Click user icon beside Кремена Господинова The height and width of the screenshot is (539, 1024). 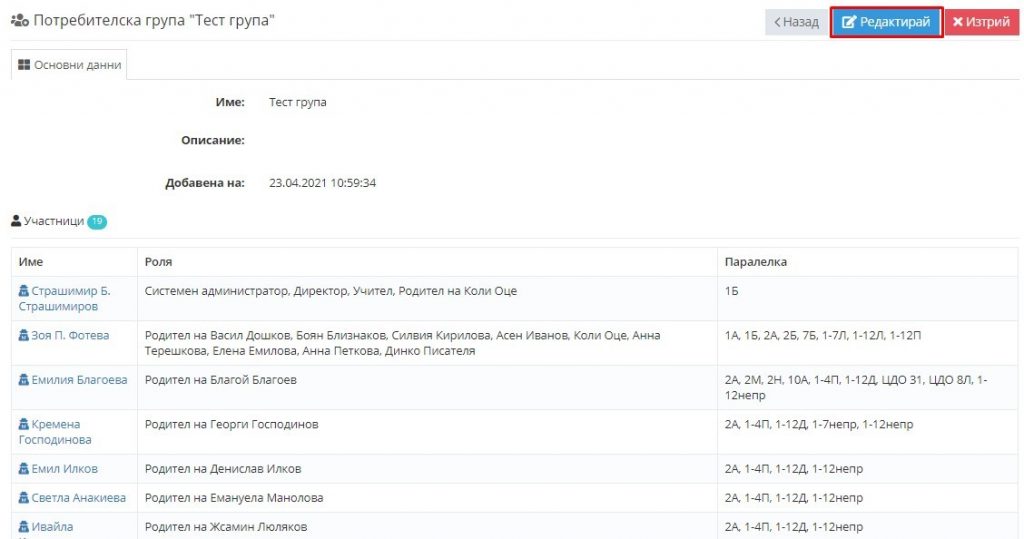24,424
